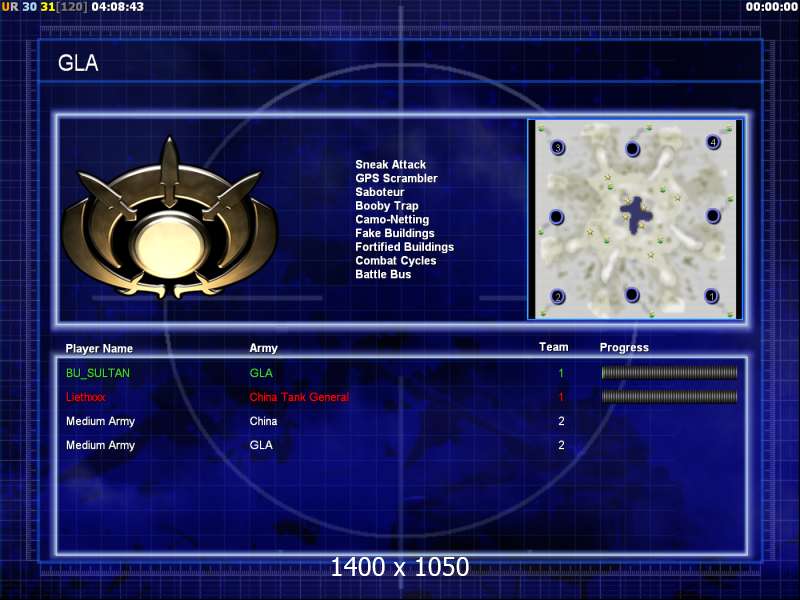Click the Saboteur ability text
The width and height of the screenshot is (800, 600).
point(380,192)
